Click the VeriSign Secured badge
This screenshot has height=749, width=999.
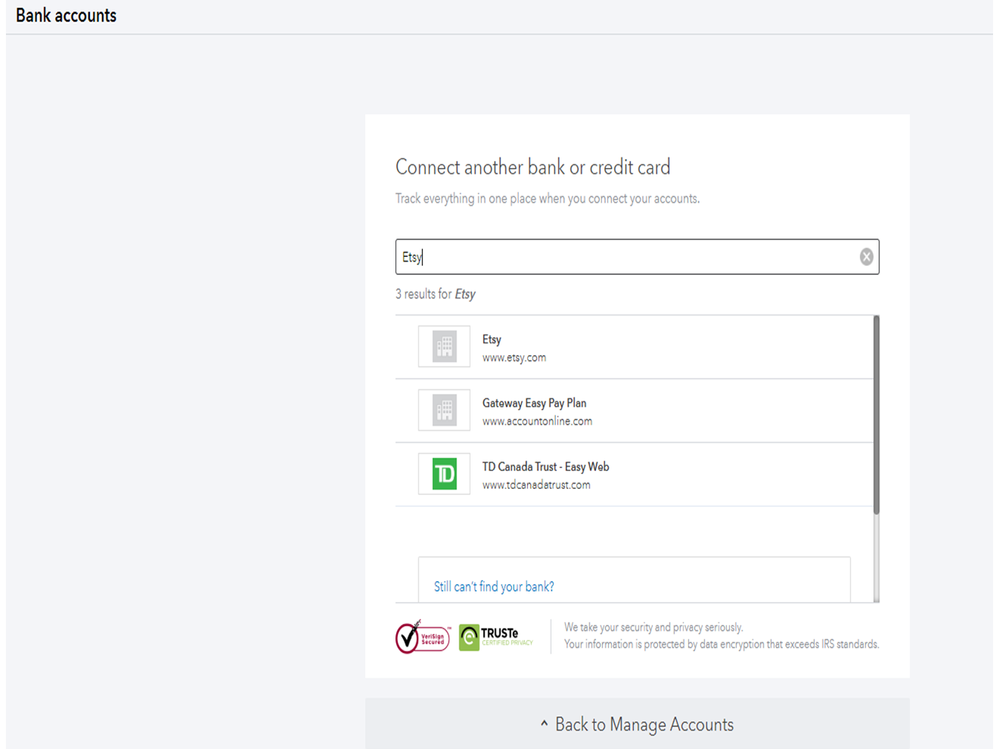pyautogui.click(x=422, y=637)
